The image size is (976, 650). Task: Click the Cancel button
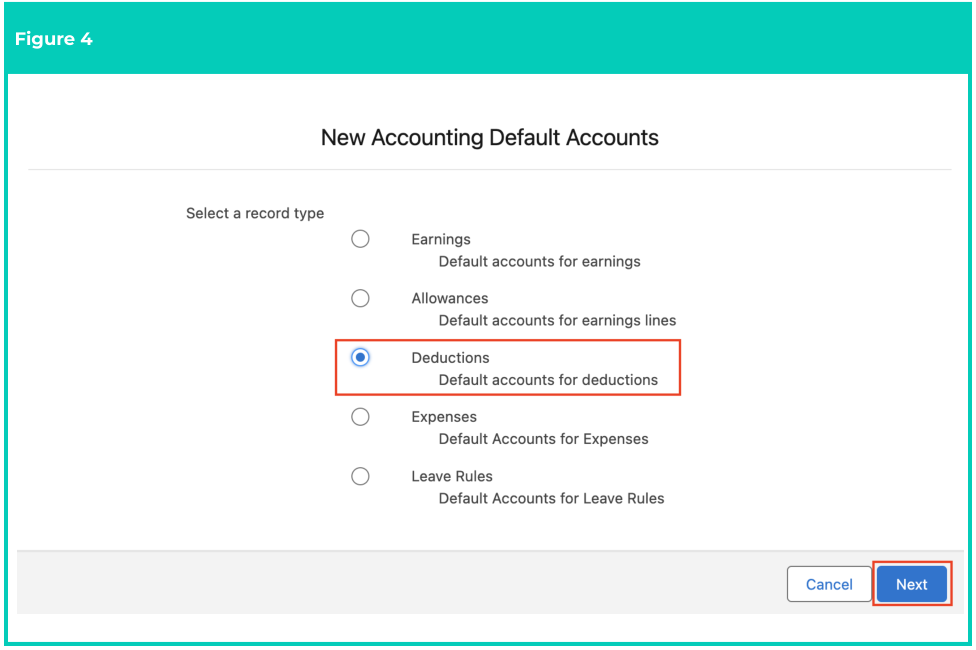point(829,584)
